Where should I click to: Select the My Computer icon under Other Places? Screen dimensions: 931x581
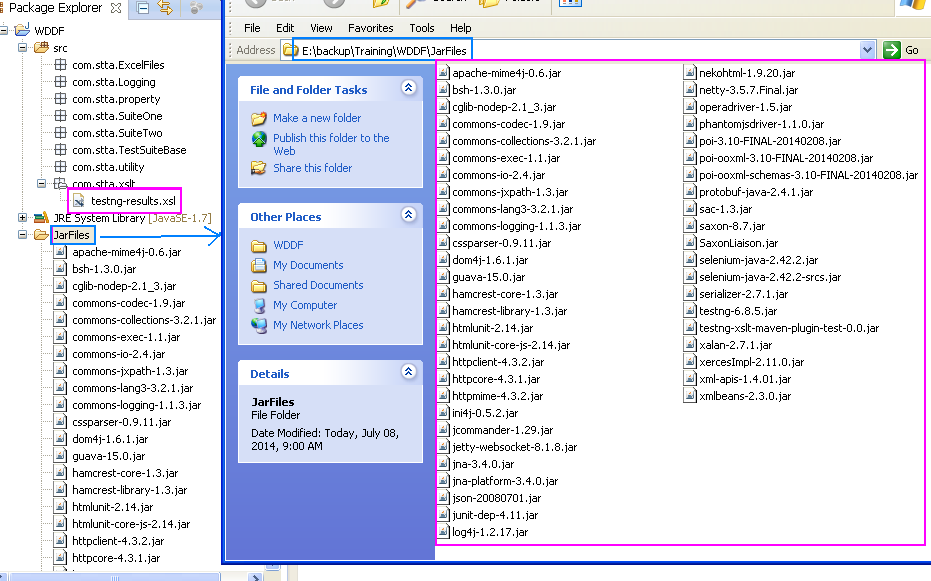click(x=260, y=305)
